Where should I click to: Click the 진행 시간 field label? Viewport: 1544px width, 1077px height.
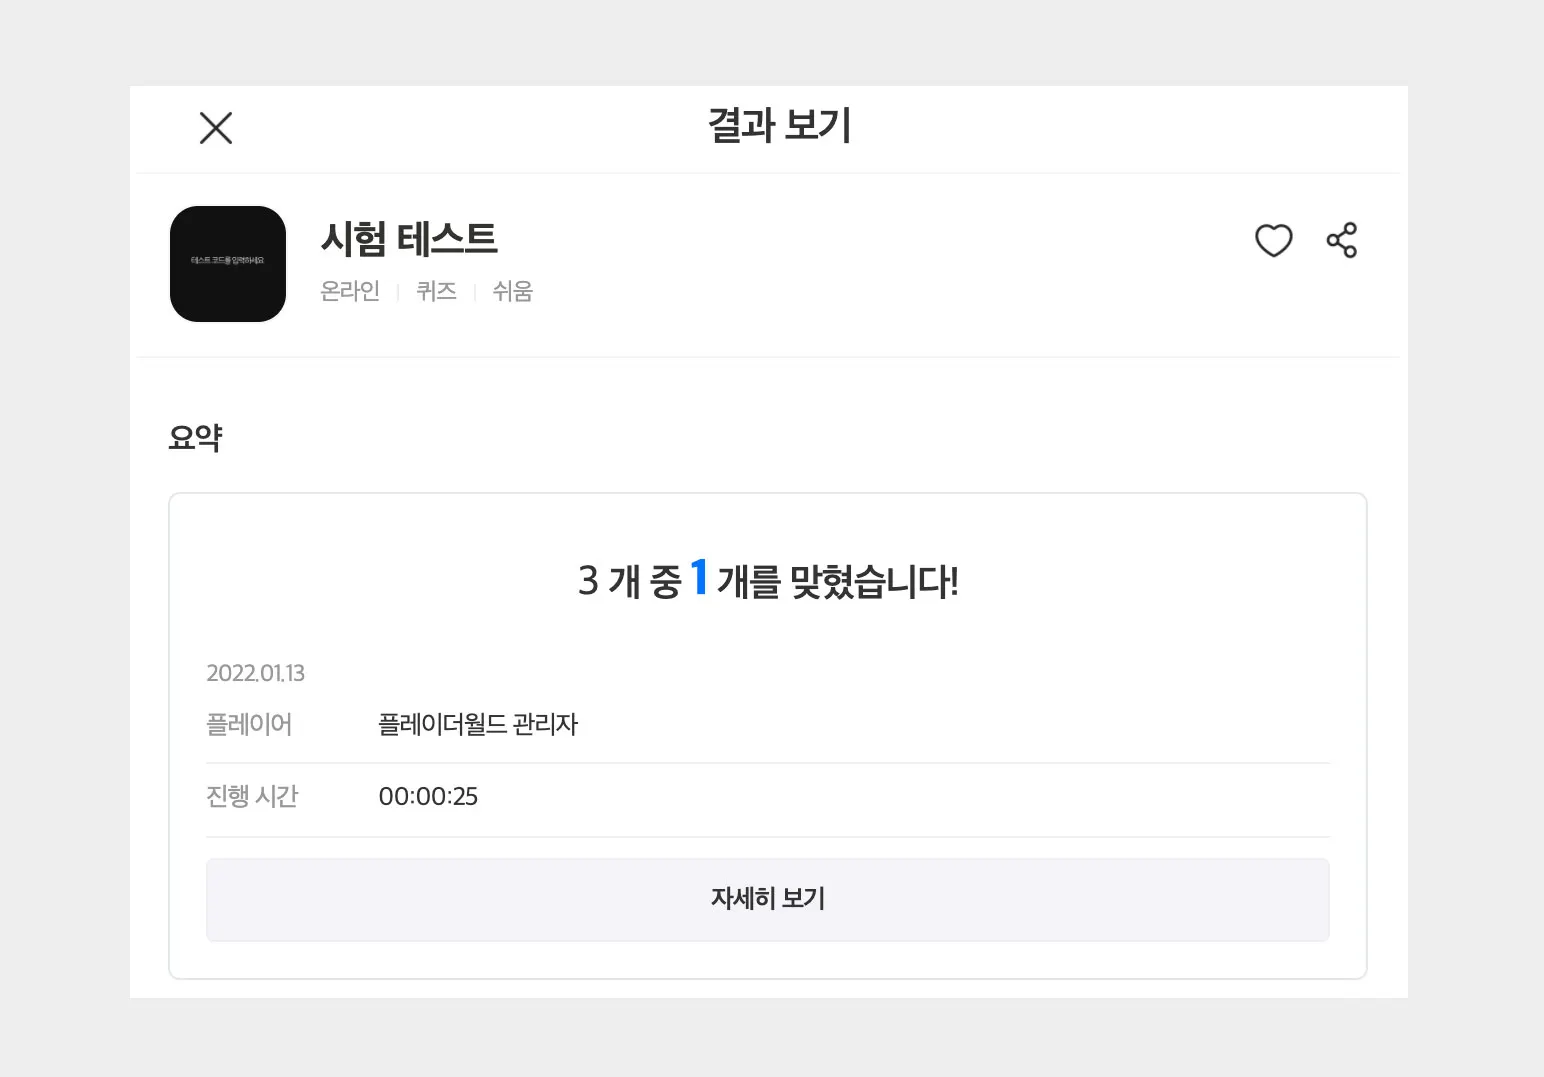[252, 796]
